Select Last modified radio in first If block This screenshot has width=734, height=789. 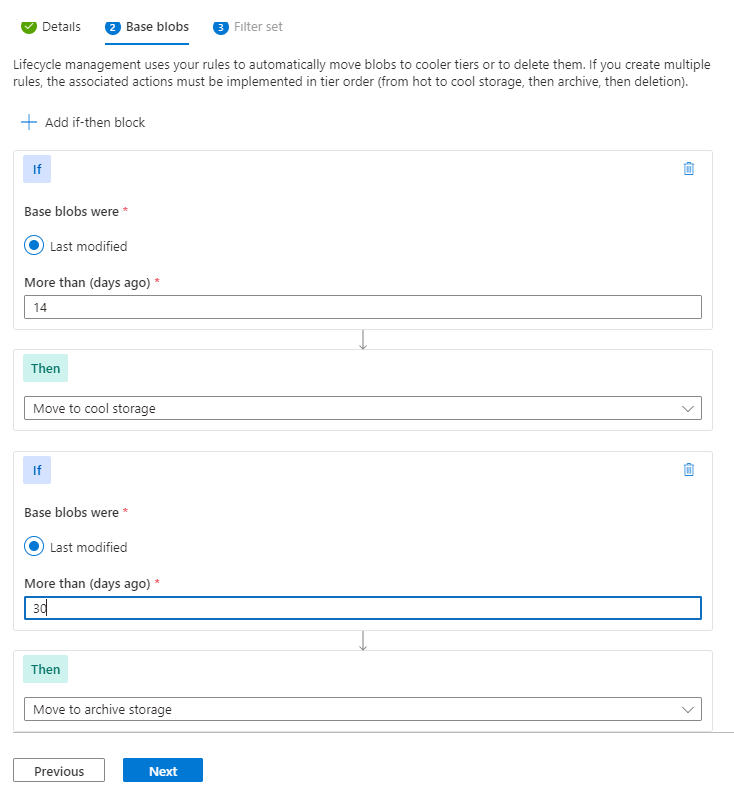(34, 246)
